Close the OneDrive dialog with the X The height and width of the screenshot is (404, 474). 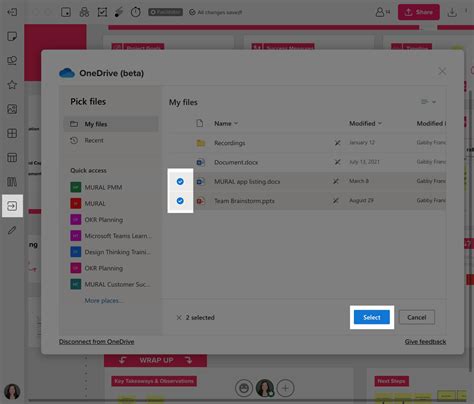tap(442, 71)
